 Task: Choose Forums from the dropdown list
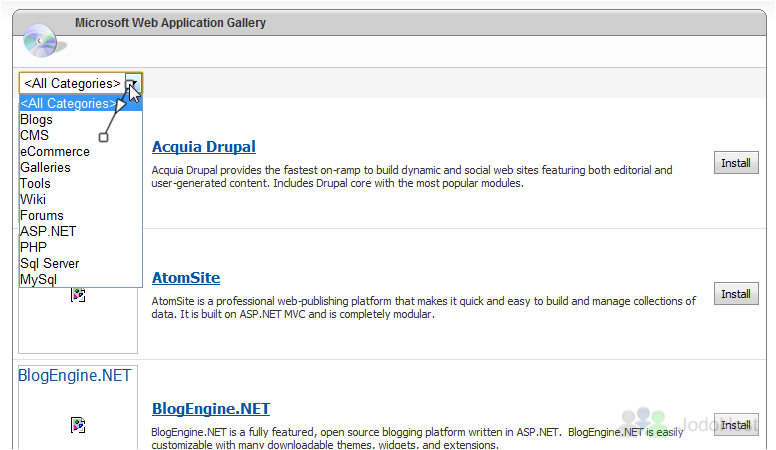81,215
